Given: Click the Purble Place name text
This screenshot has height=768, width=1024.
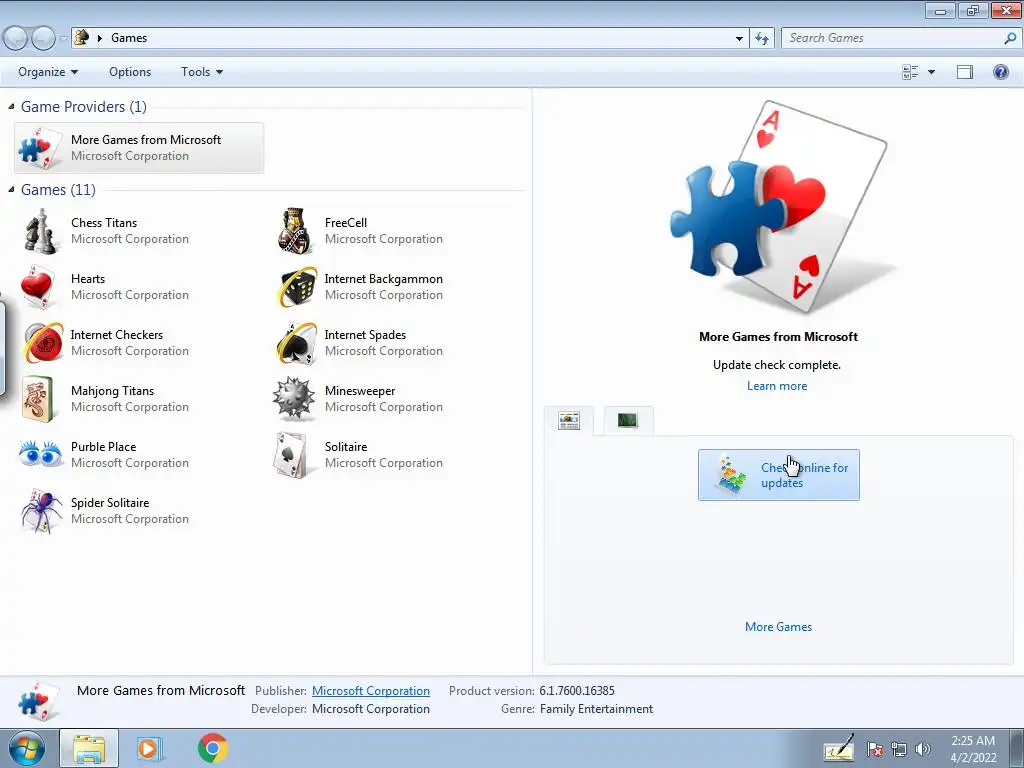Looking at the screenshot, I should click(x=103, y=447).
